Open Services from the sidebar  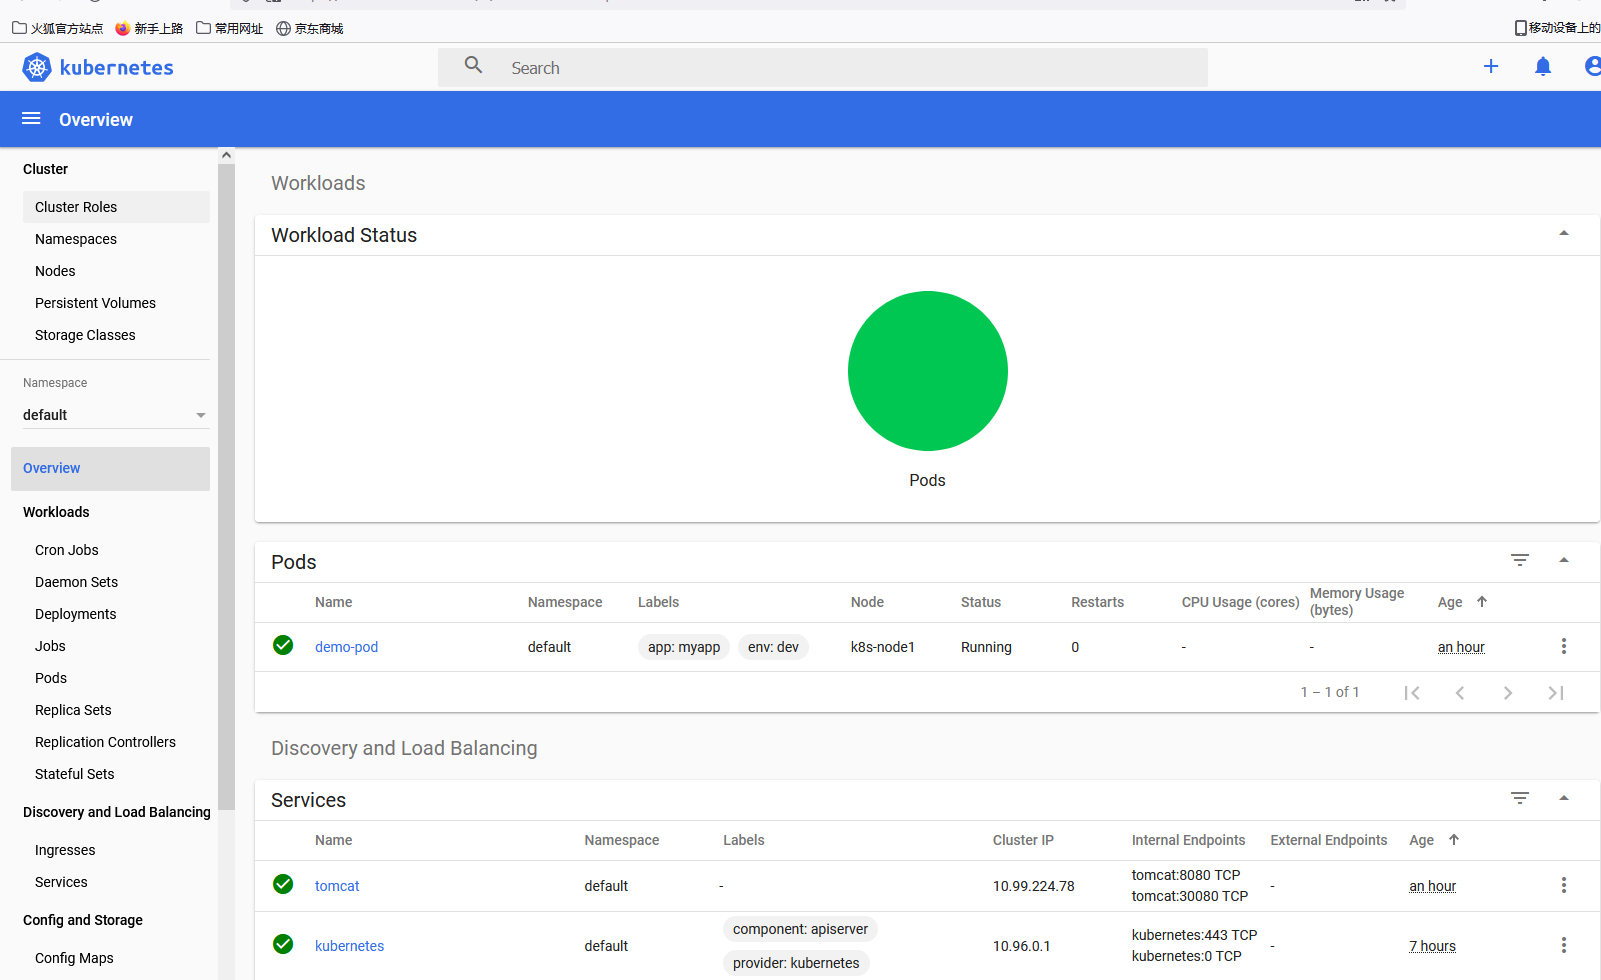(x=61, y=882)
